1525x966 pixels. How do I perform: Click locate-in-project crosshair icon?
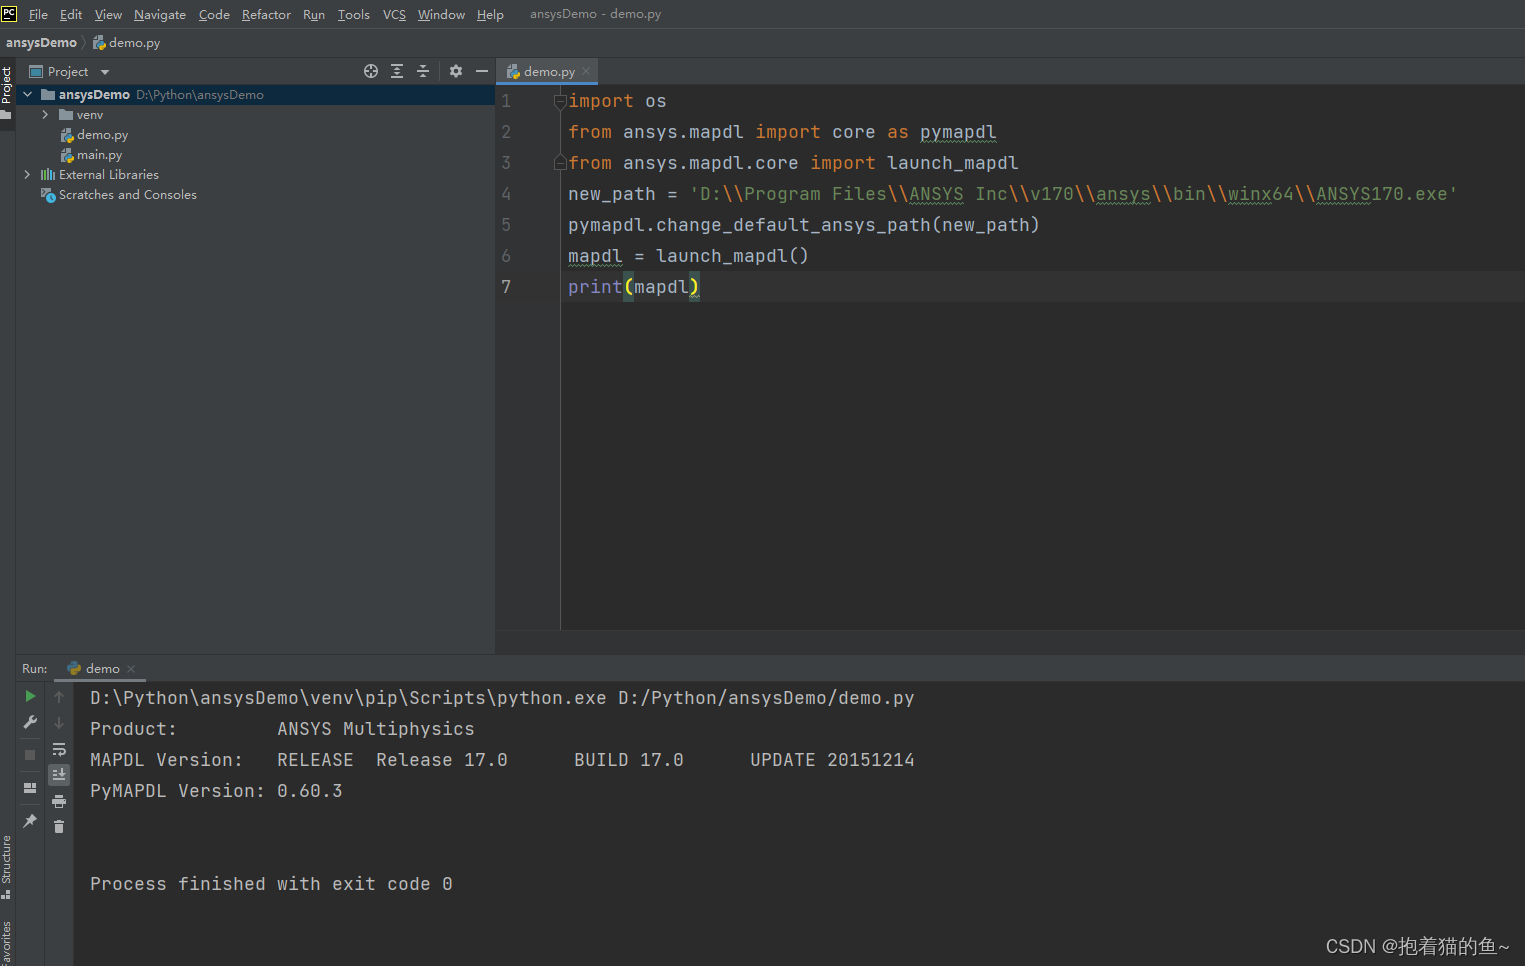pyautogui.click(x=371, y=71)
